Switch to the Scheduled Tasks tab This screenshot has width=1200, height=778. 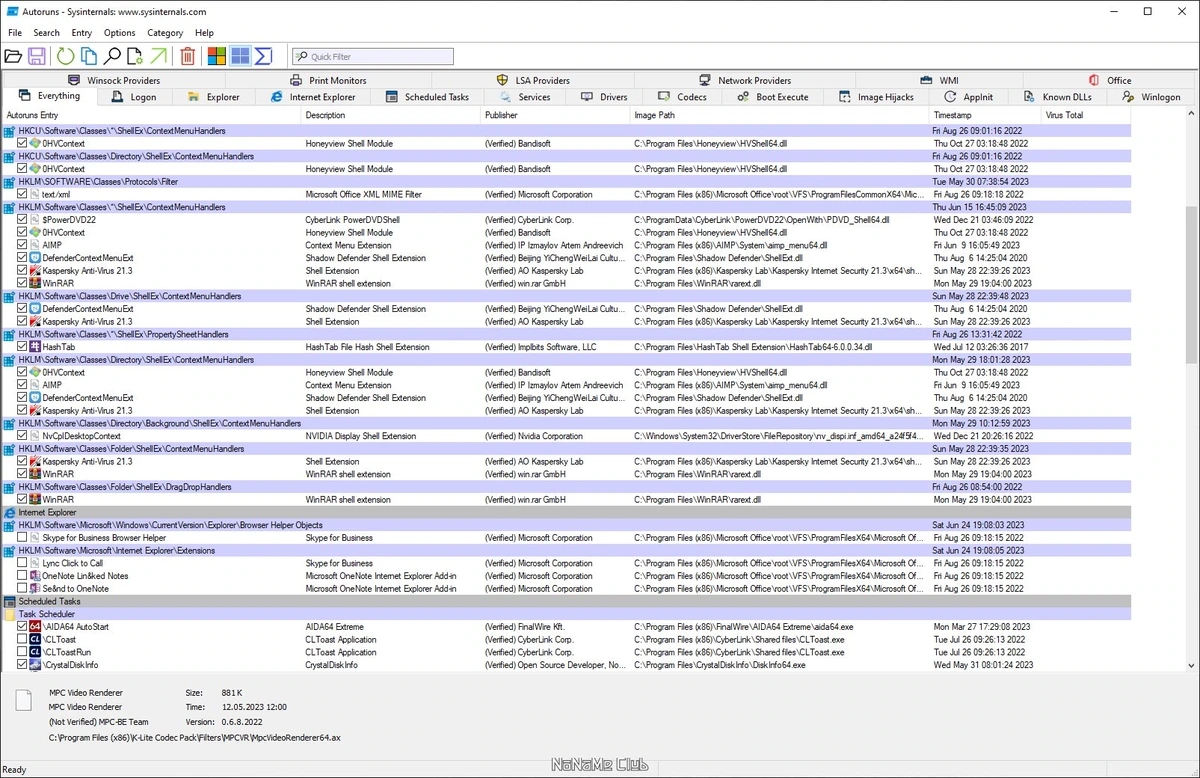click(427, 97)
